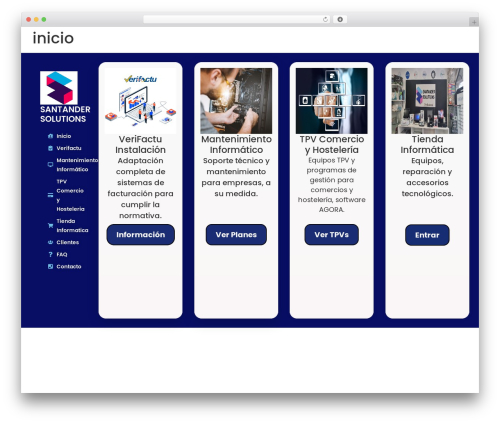Viewport: 500px width, 423px height.
Task: Click the Ver TPVs button
Action: click(x=332, y=235)
